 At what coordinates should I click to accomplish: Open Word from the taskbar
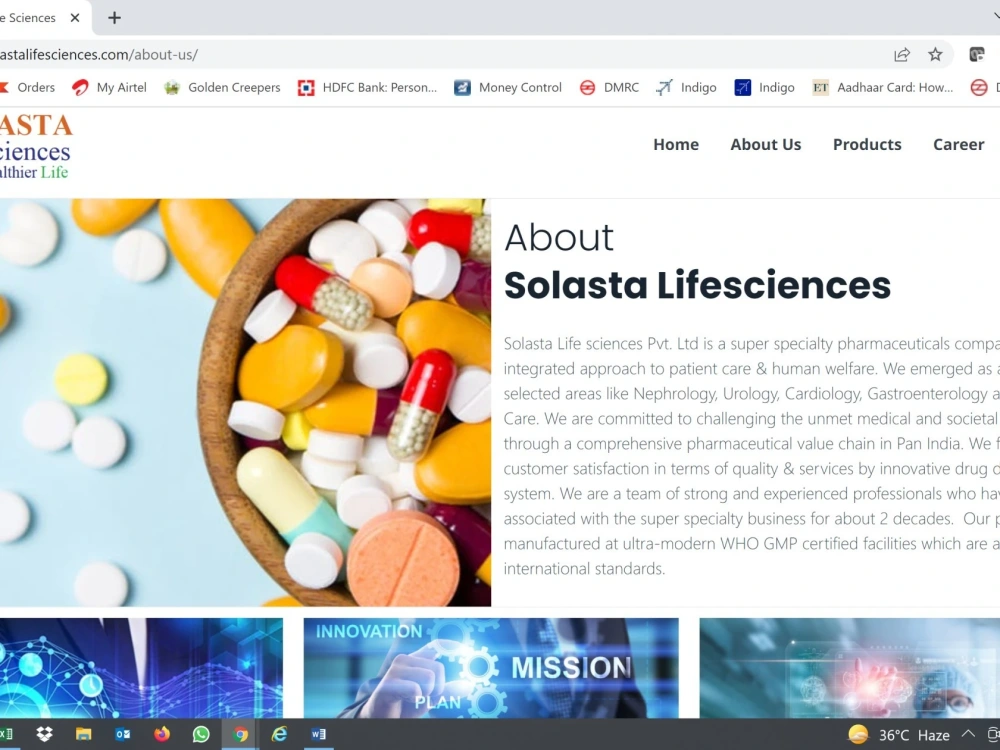318,734
